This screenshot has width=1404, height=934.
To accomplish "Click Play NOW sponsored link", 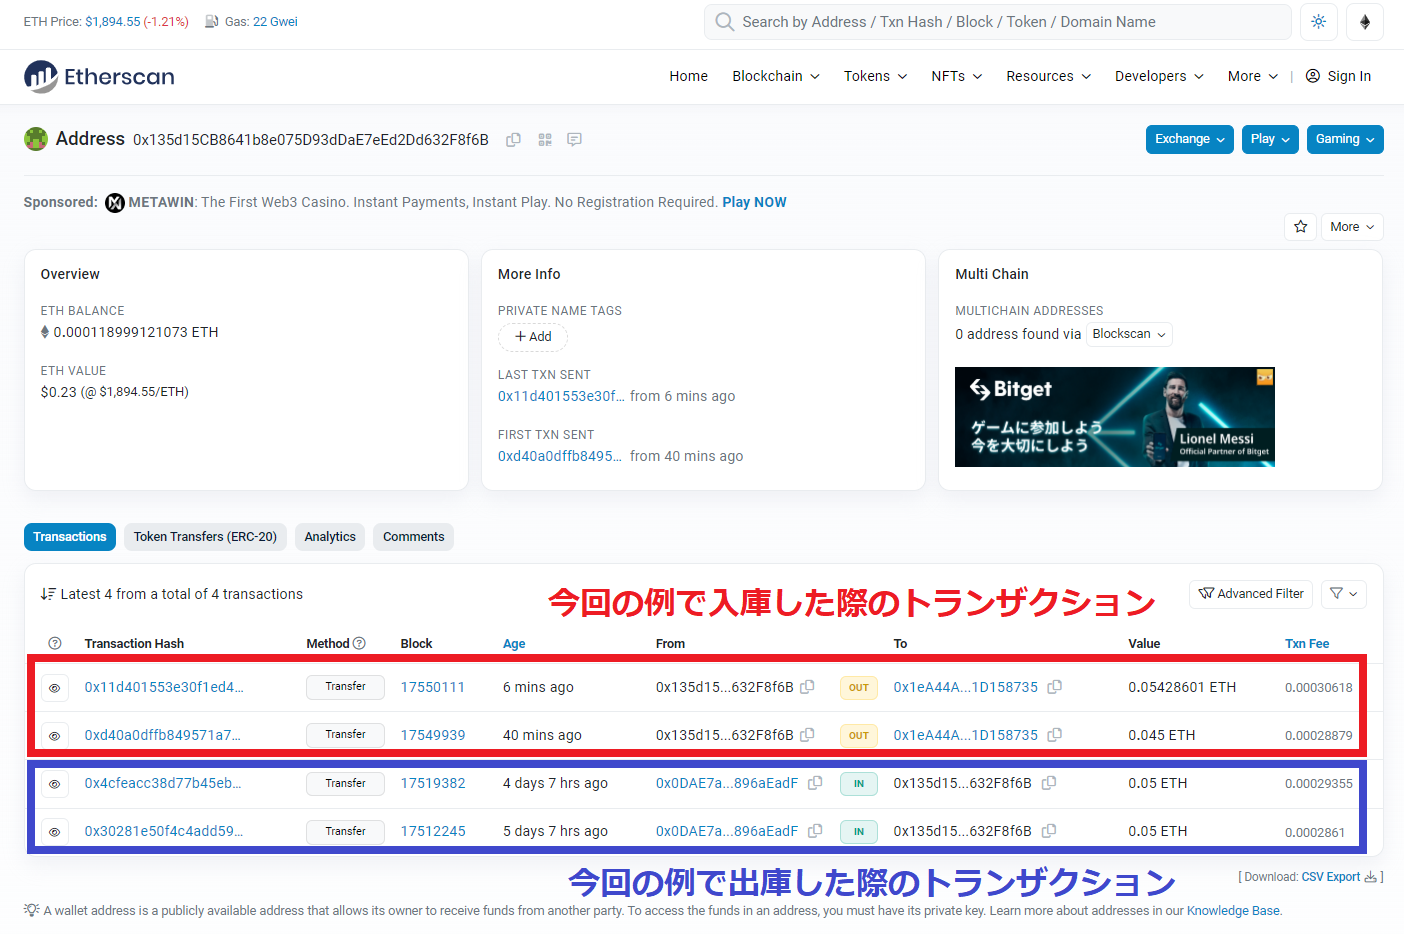I will tap(754, 202).
